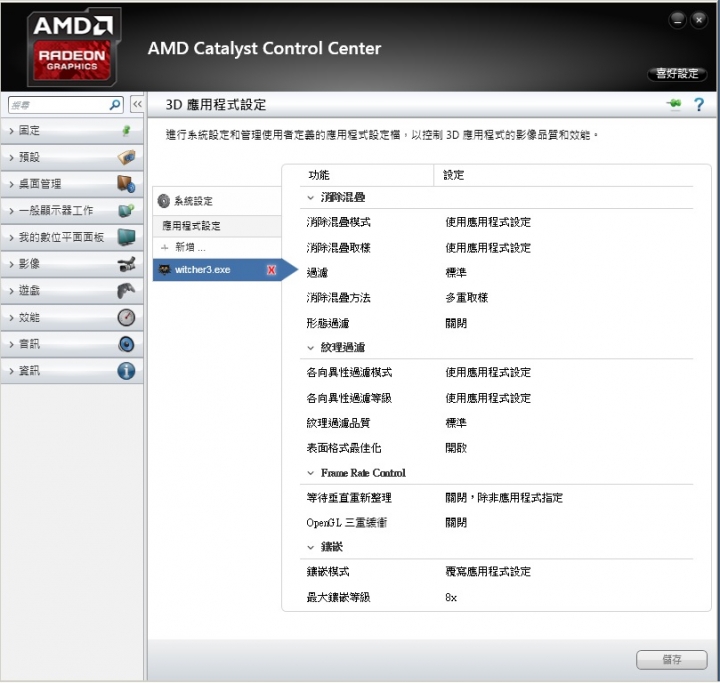
Task: Remove witcher3.exe profile with red X
Action: [271, 270]
